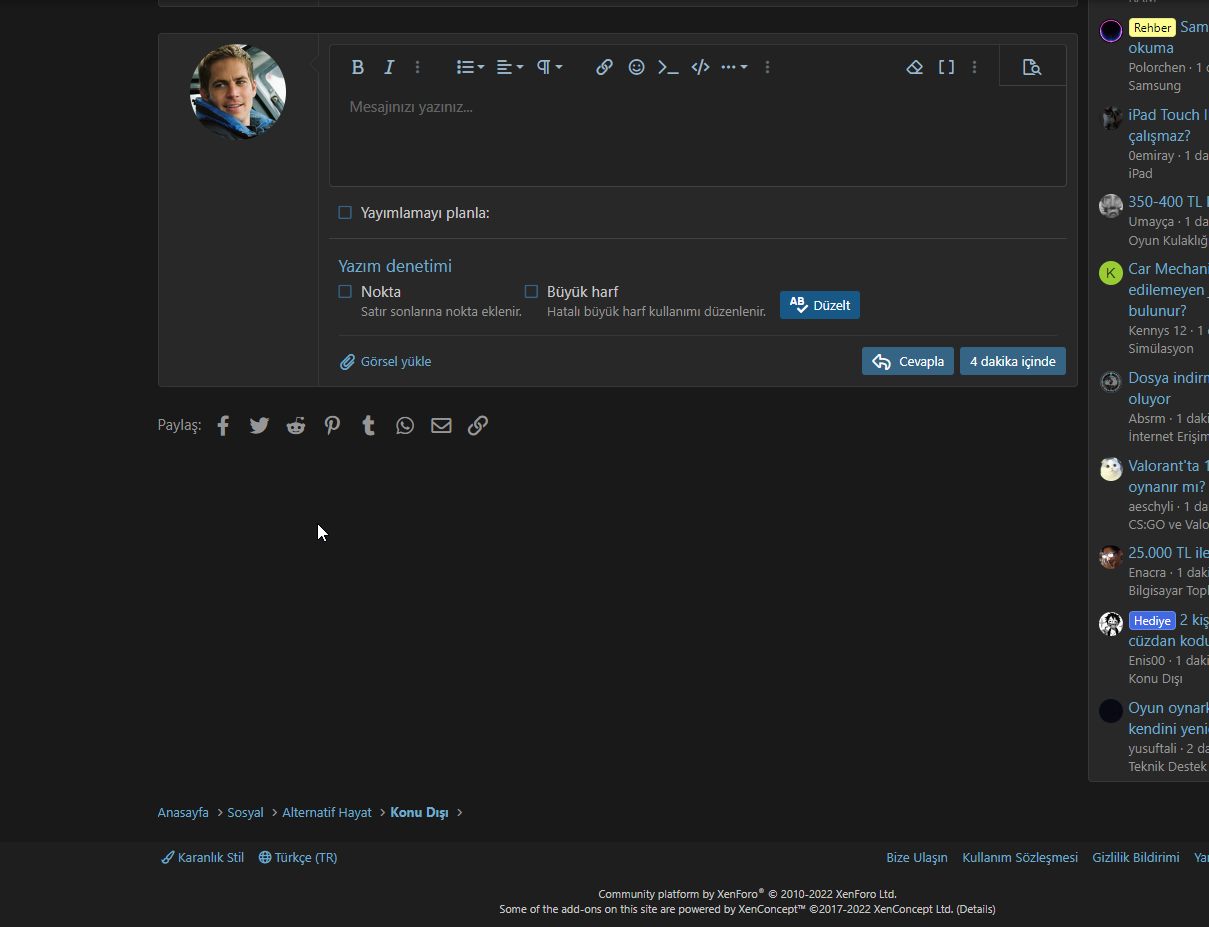
Task: Click the Düzelt button
Action: (819, 305)
